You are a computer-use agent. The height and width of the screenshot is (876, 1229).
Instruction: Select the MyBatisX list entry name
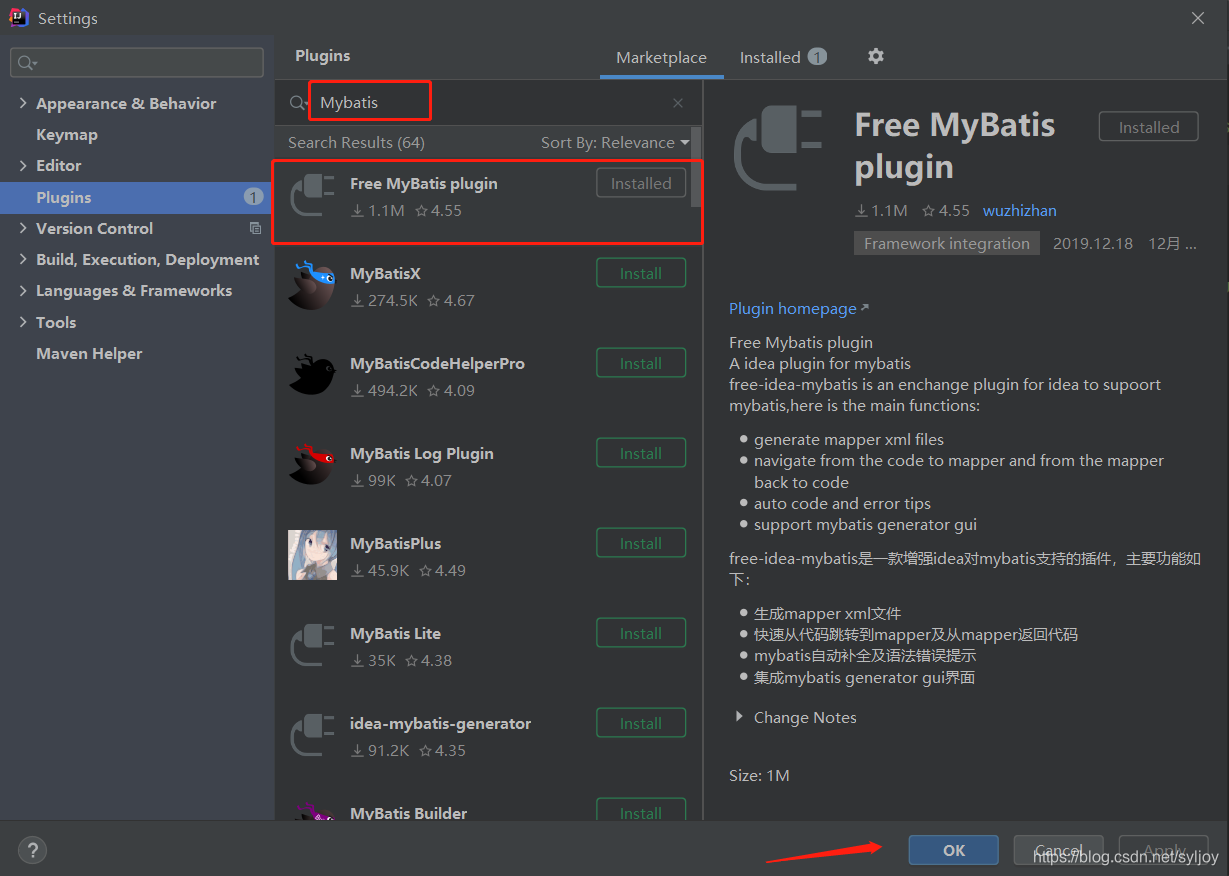[385, 273]
